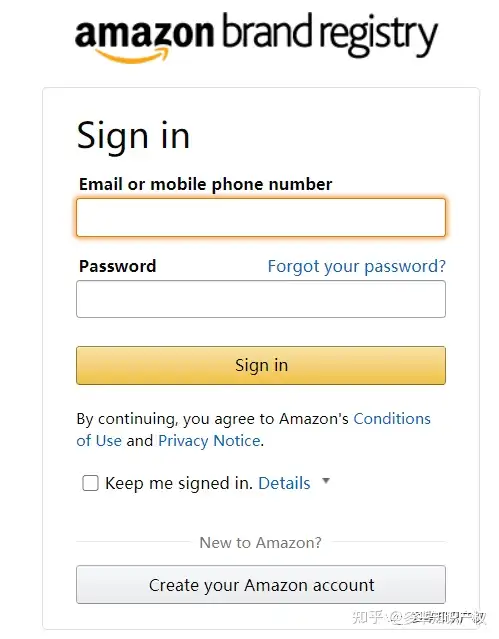Click the Amazon brand registry logo
The height and width of the screenshot is (639, 499).
click(x=256, y=37)
